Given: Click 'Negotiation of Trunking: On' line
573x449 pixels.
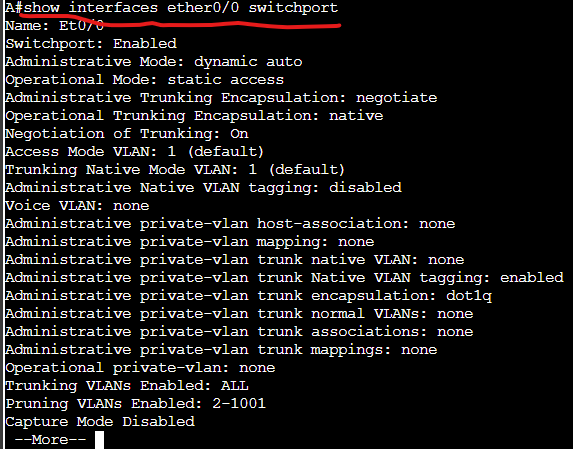Looking at the screenshot, I should [x=127, y=134].
